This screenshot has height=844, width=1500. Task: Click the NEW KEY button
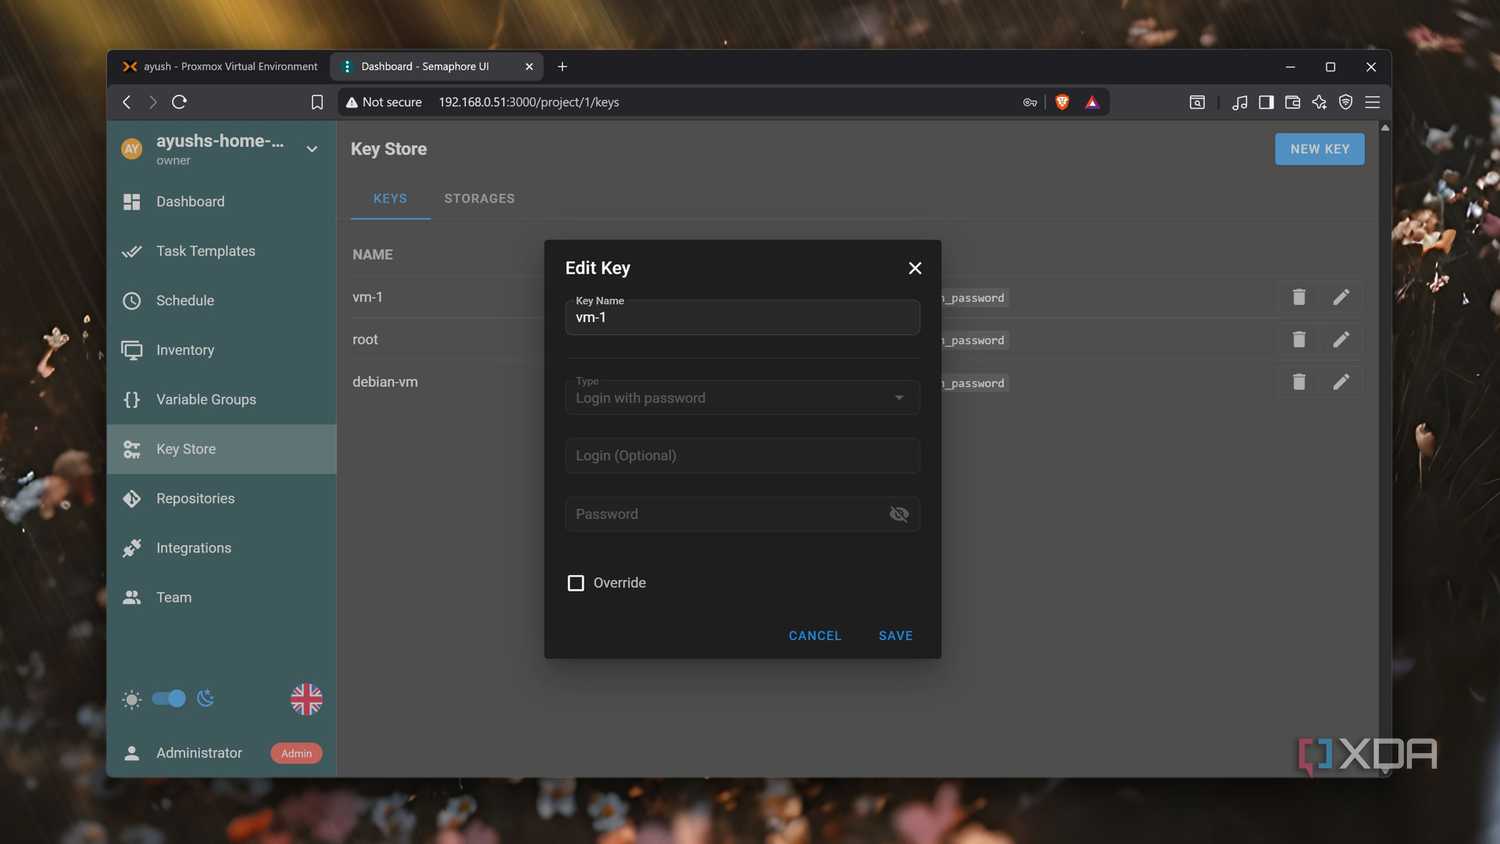pyautogui.click(x=1320, y=149)
